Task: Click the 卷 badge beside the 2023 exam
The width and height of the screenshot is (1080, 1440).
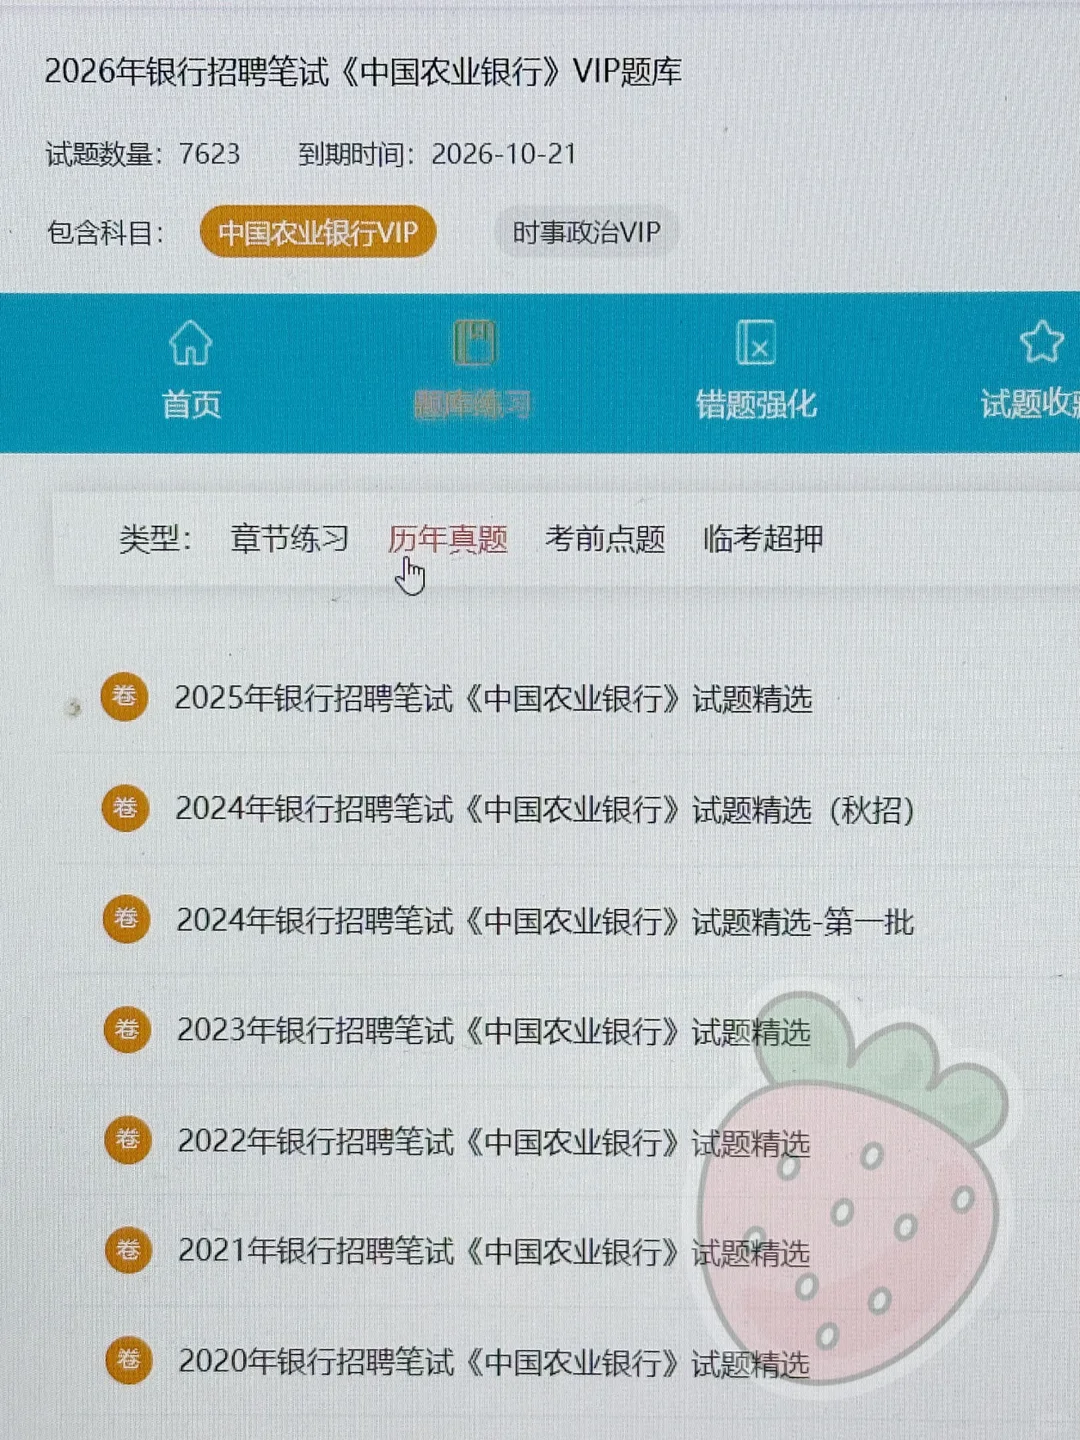Action: 127,1029
